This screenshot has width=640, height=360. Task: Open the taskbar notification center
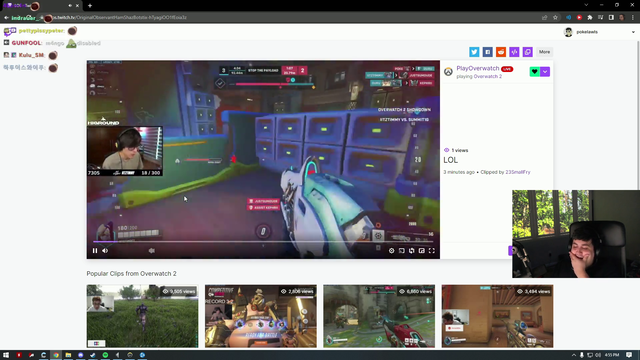(x=629, y=355)
